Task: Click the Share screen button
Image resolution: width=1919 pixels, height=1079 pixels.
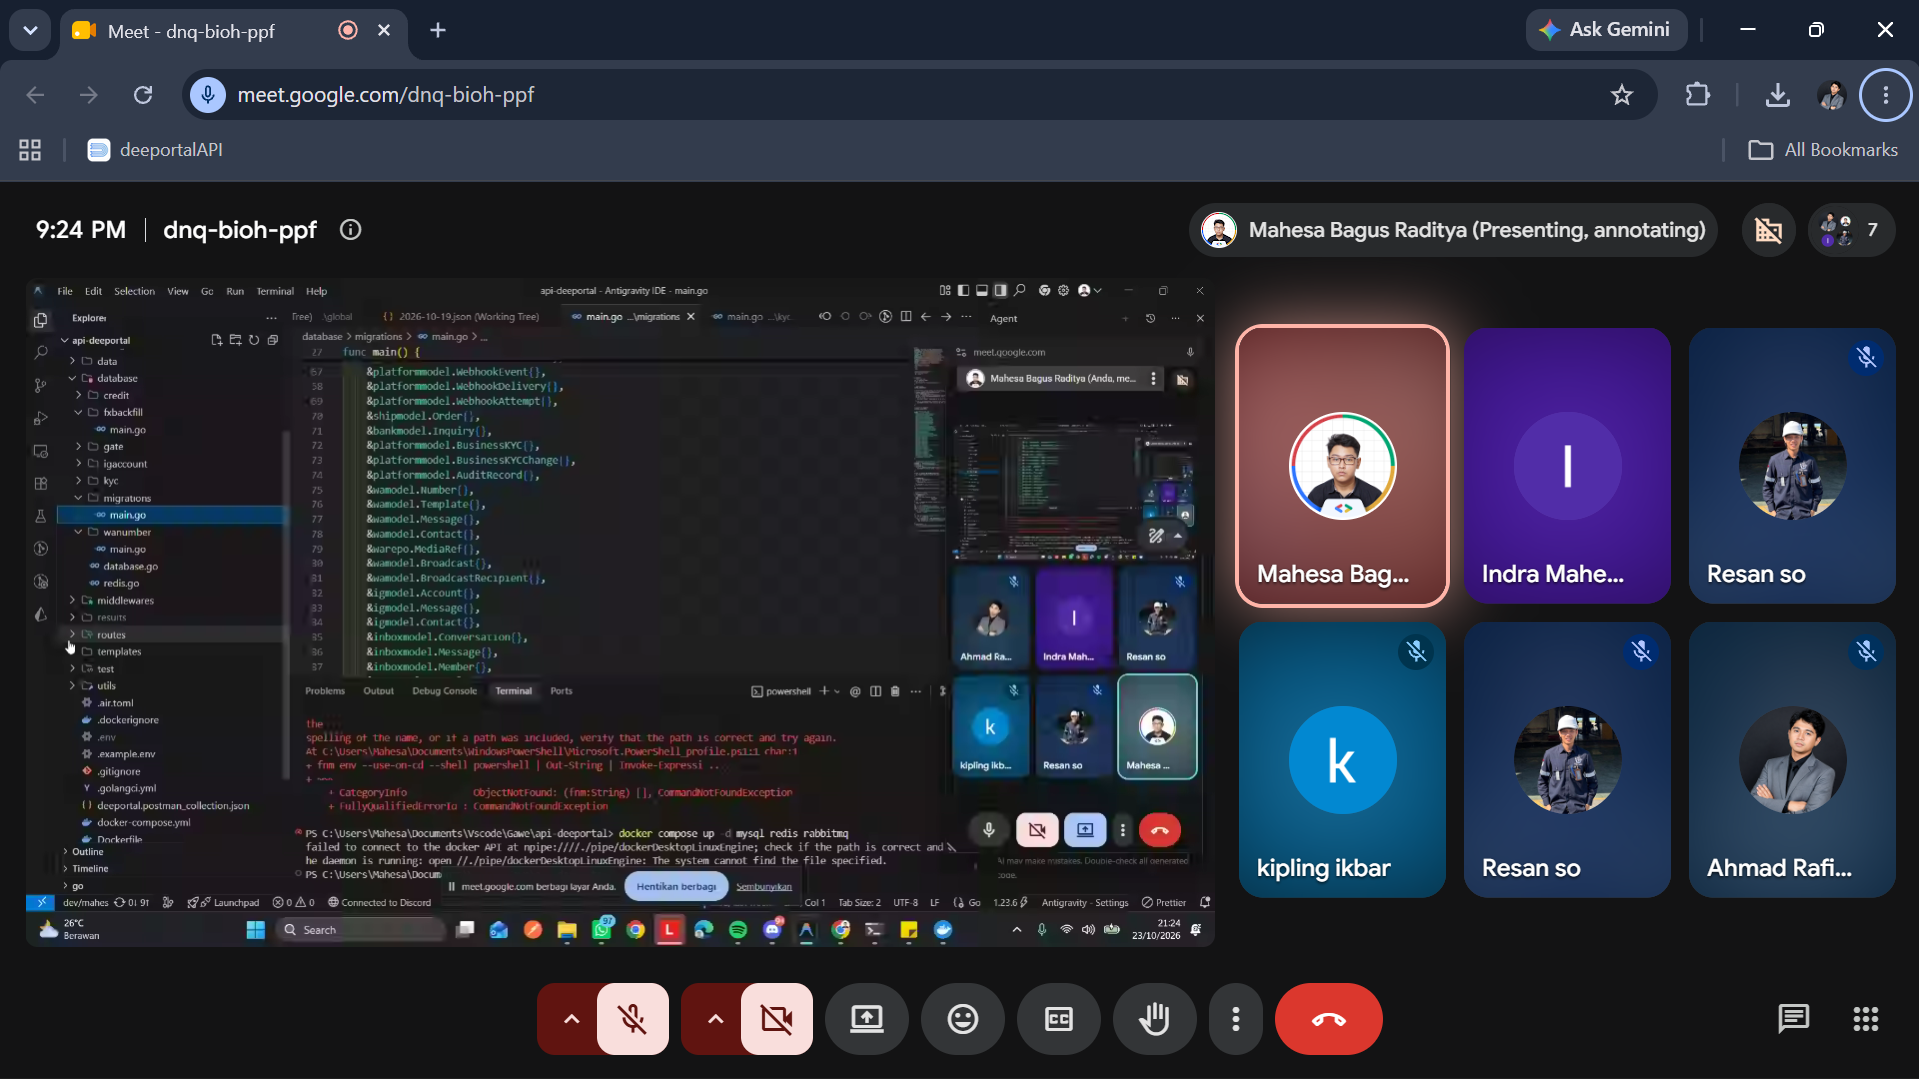Action: click(866, 1019)
